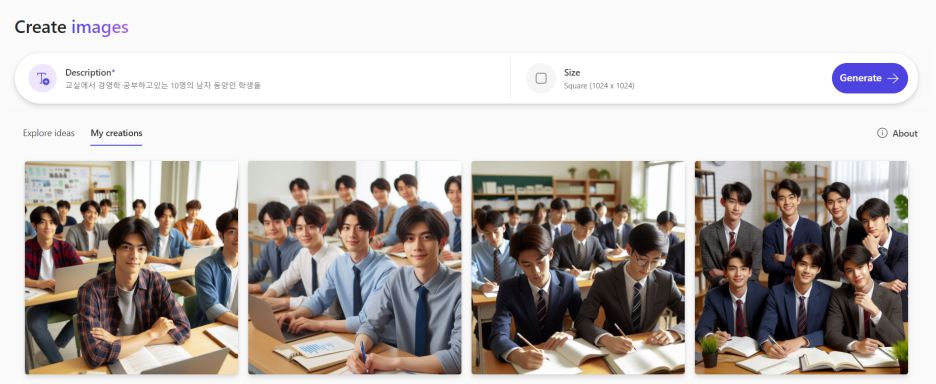The width and height of the screenshot is (936, 384).
Task: Open the plaid-shirt student image
Action: pyautogui.click(x=131, y=268)
